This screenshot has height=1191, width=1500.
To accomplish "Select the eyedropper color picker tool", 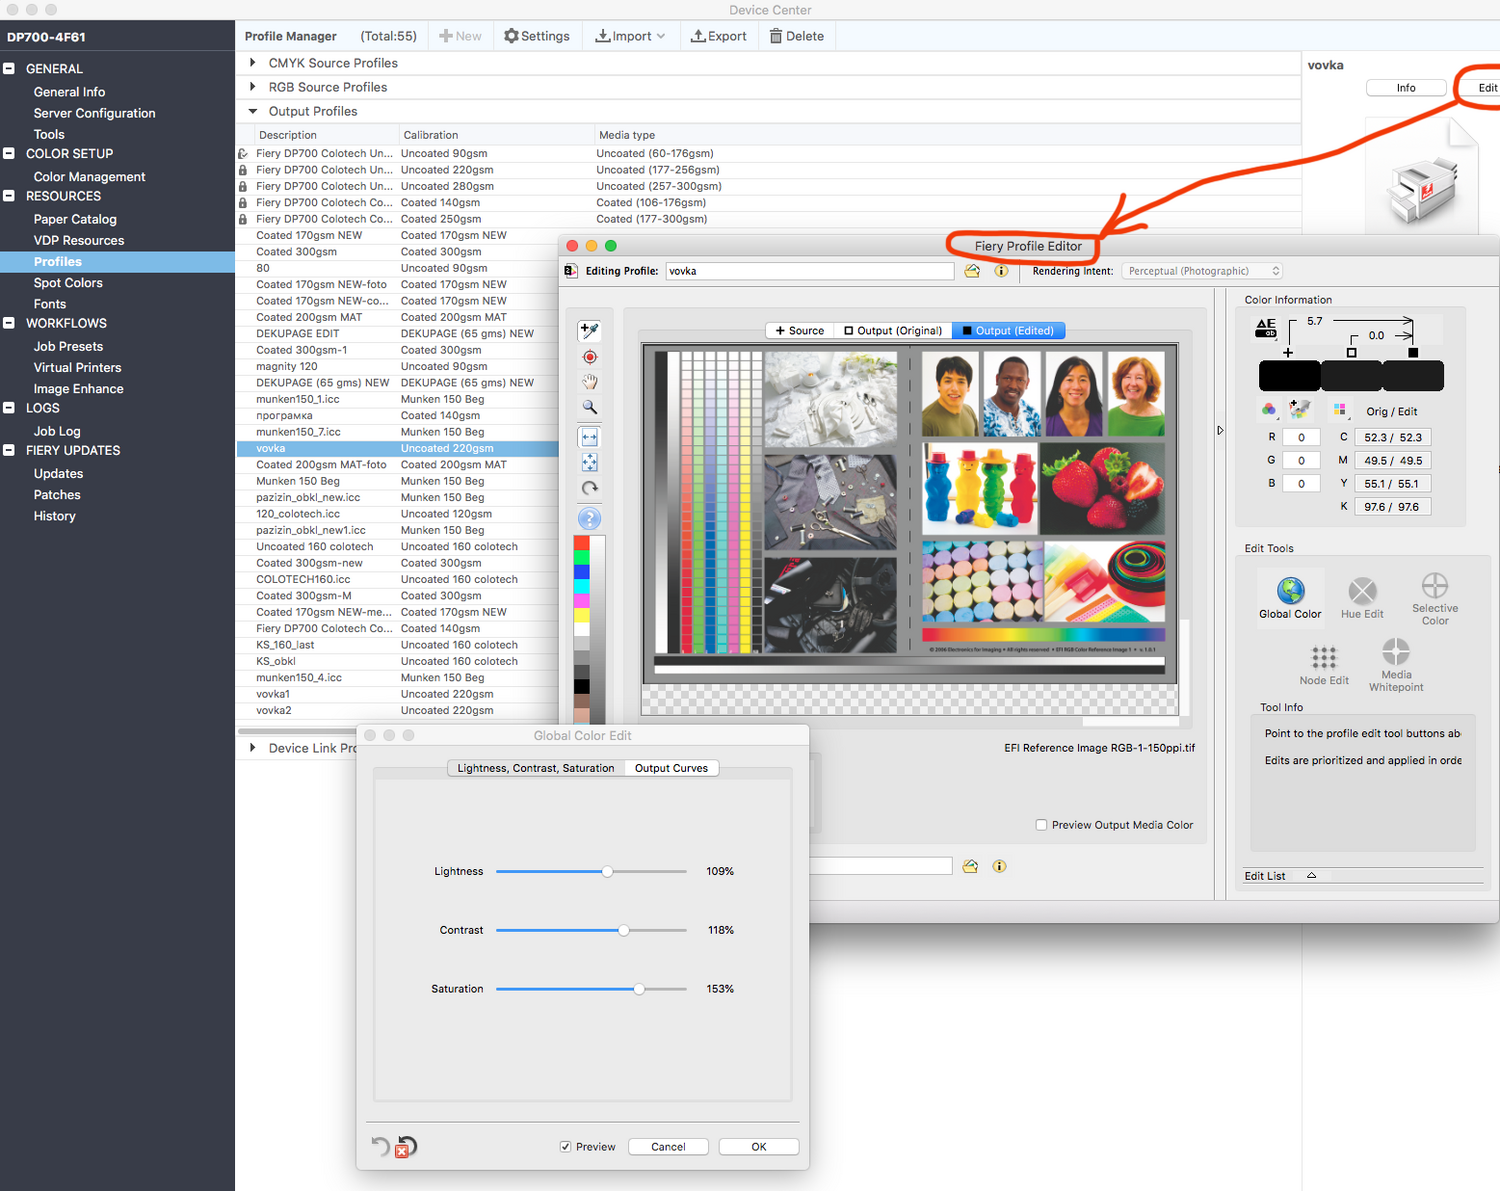I will coord(590,330).
